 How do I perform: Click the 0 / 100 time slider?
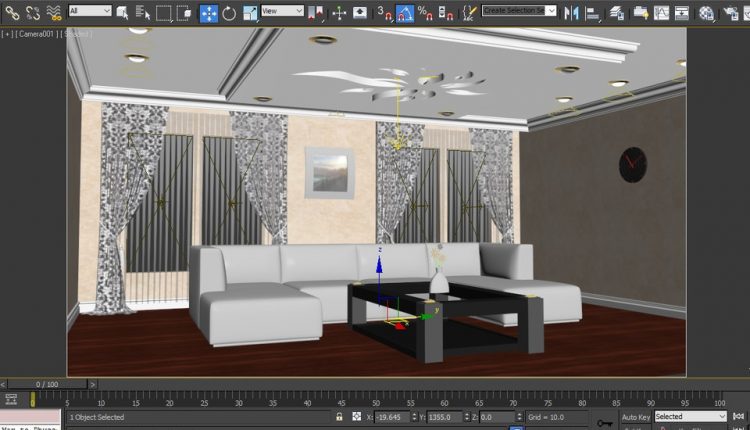(47, 384)
